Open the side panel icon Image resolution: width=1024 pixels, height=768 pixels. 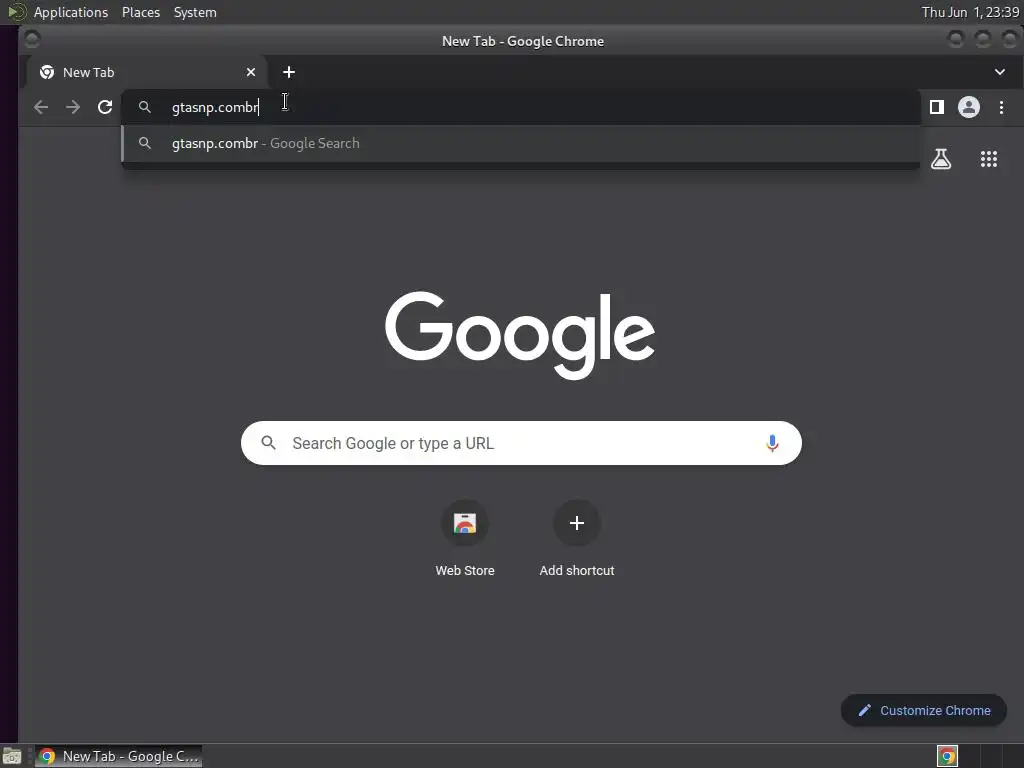(936, 107)
